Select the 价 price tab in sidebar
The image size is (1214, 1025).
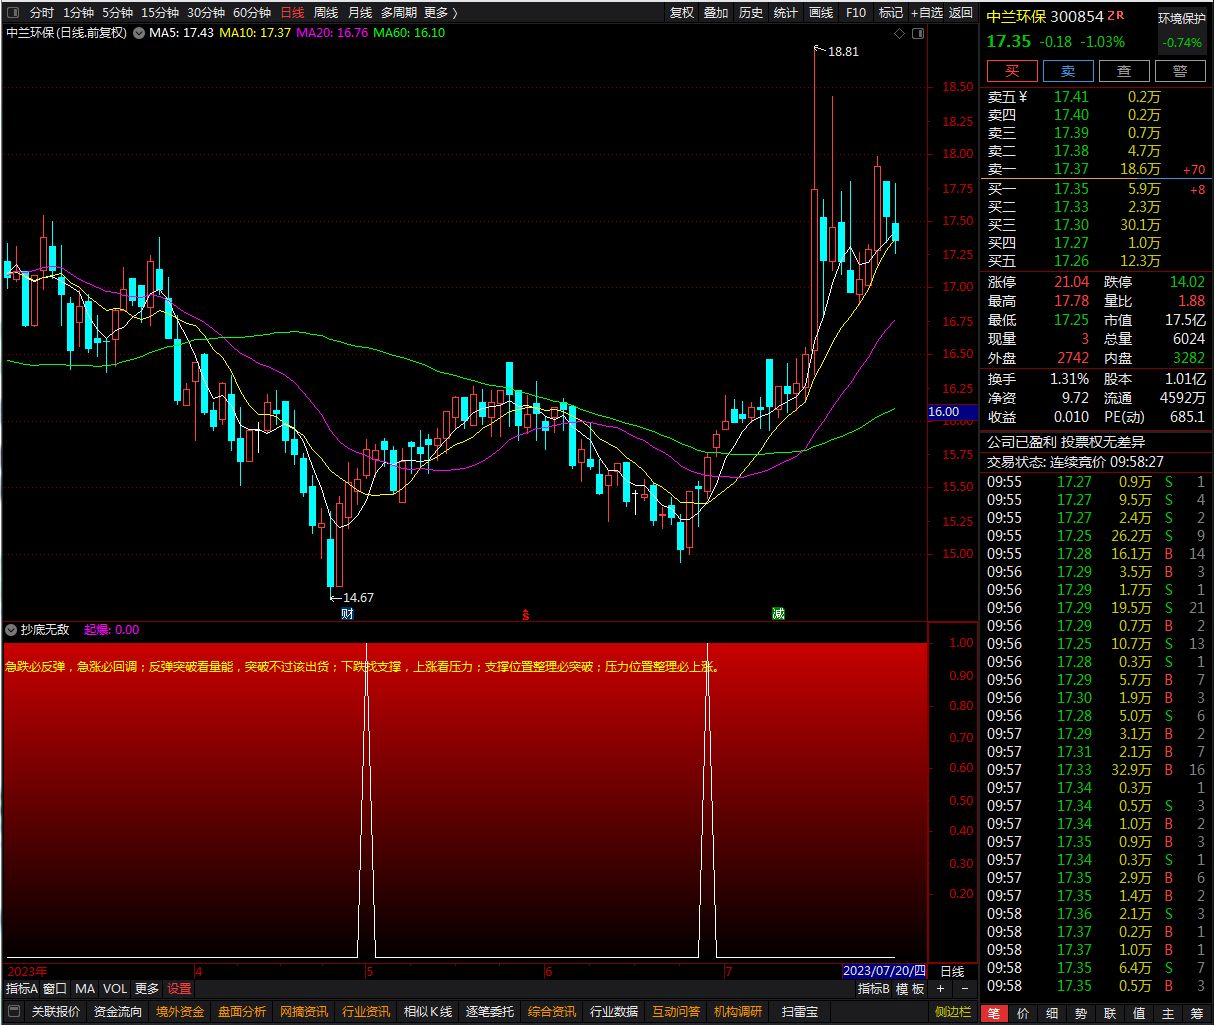coord(1023,1013)
